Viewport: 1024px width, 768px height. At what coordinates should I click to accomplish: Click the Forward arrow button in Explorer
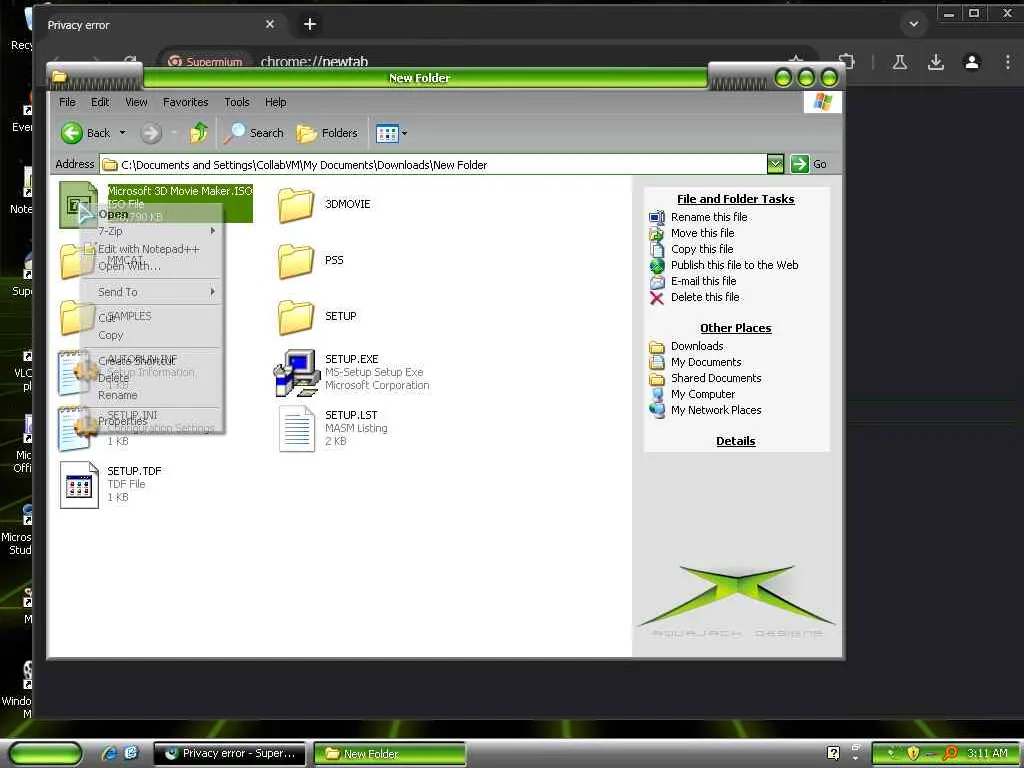point(151,133)
